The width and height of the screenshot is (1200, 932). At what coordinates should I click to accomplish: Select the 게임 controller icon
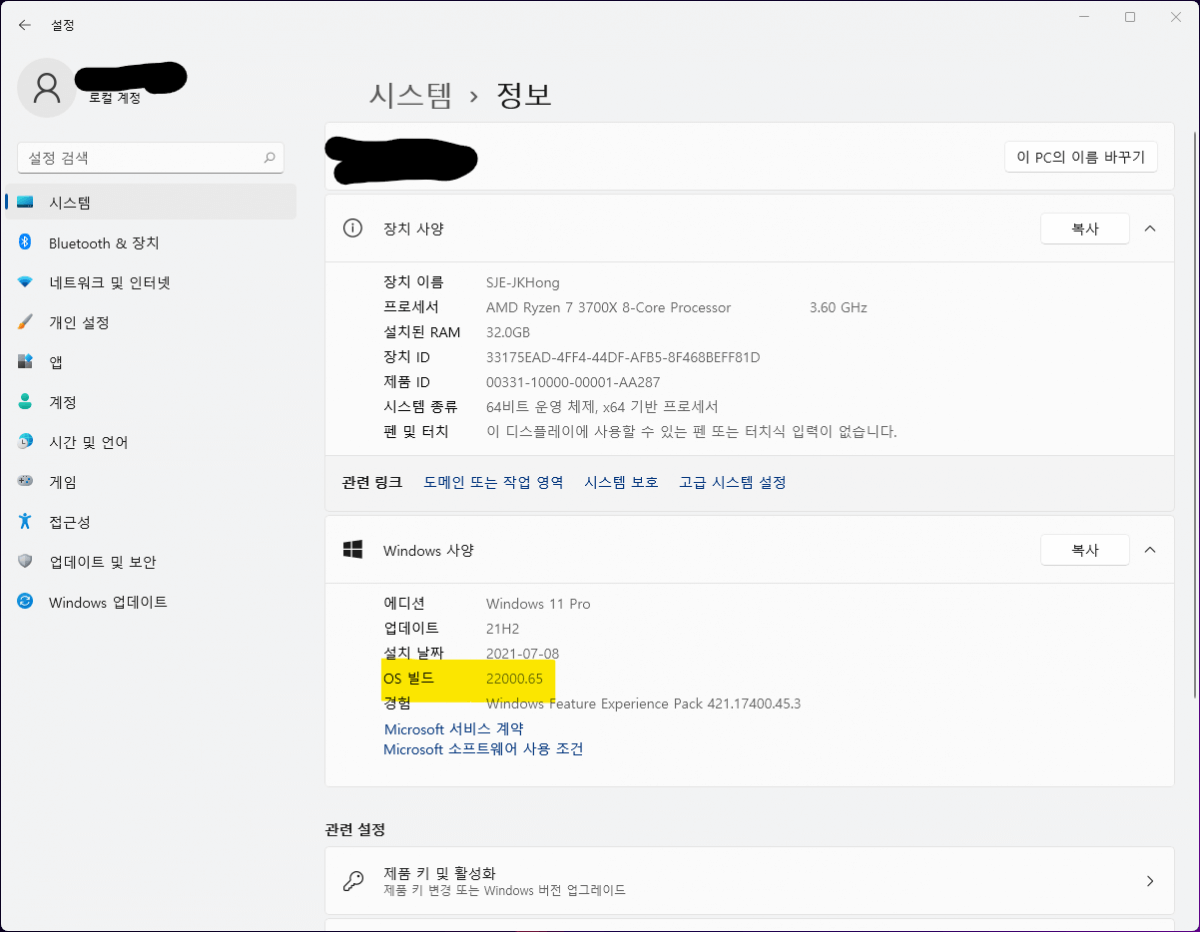click(26, 481)
